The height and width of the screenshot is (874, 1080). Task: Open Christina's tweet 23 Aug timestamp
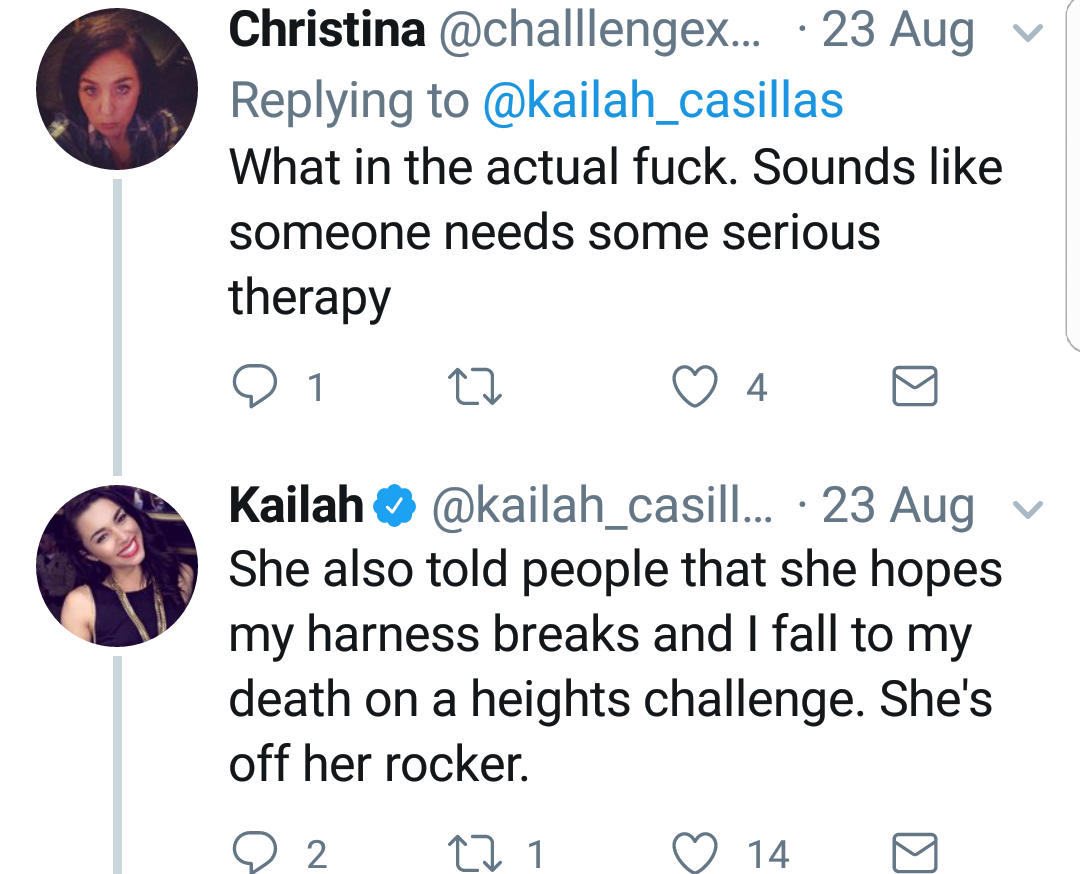[x=898, y=32]
